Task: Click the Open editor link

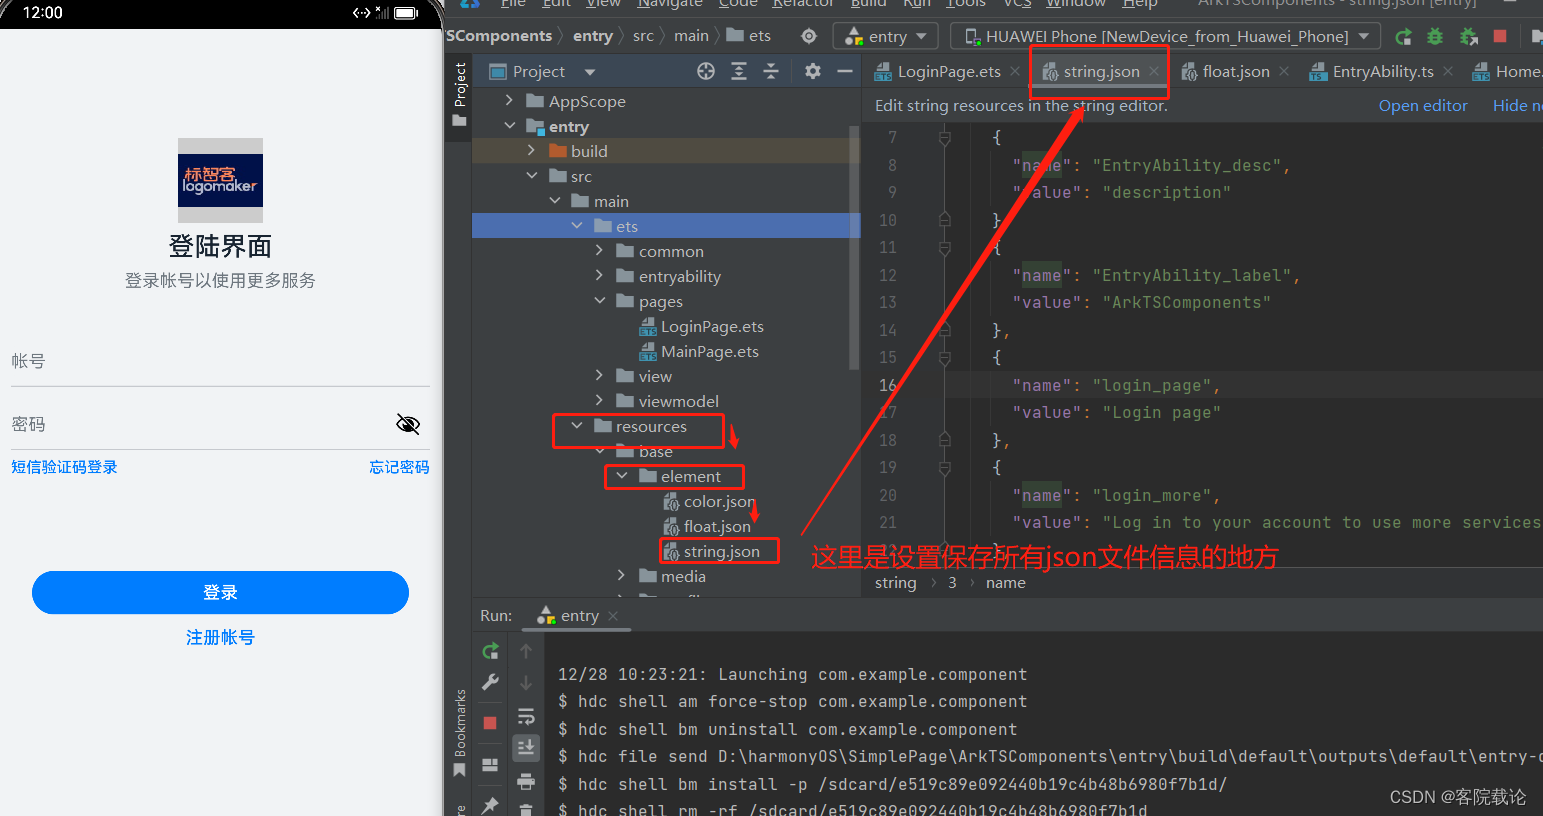Action: [x=1423, y=106]
